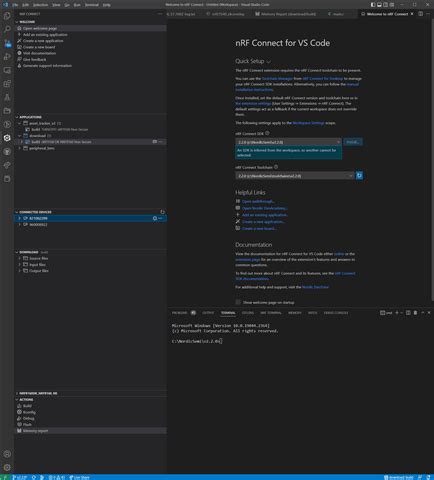Open the Manage gear icon in activity bar
This screenshot has height=480, width=434.
click(7, 467)
